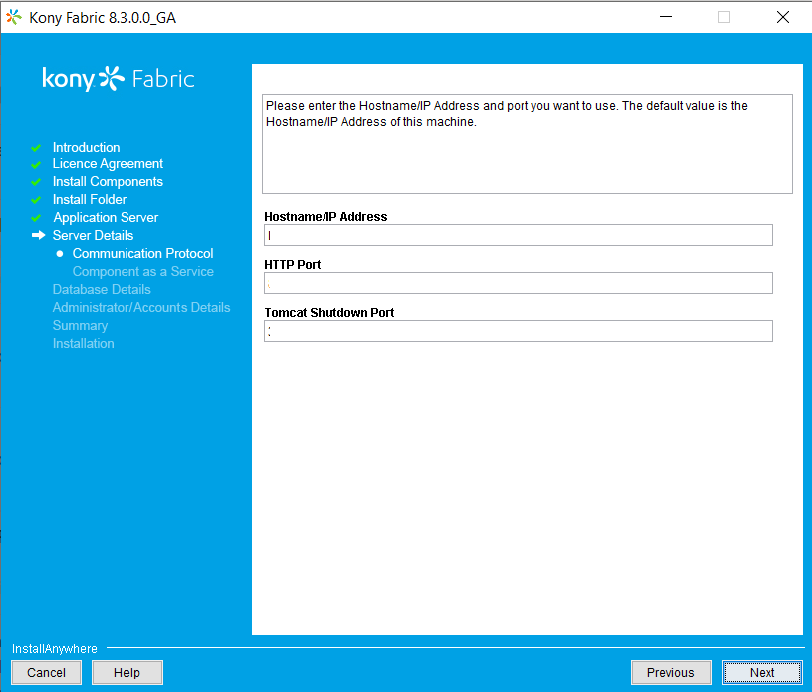Select the Database Details step

[102, 289]
